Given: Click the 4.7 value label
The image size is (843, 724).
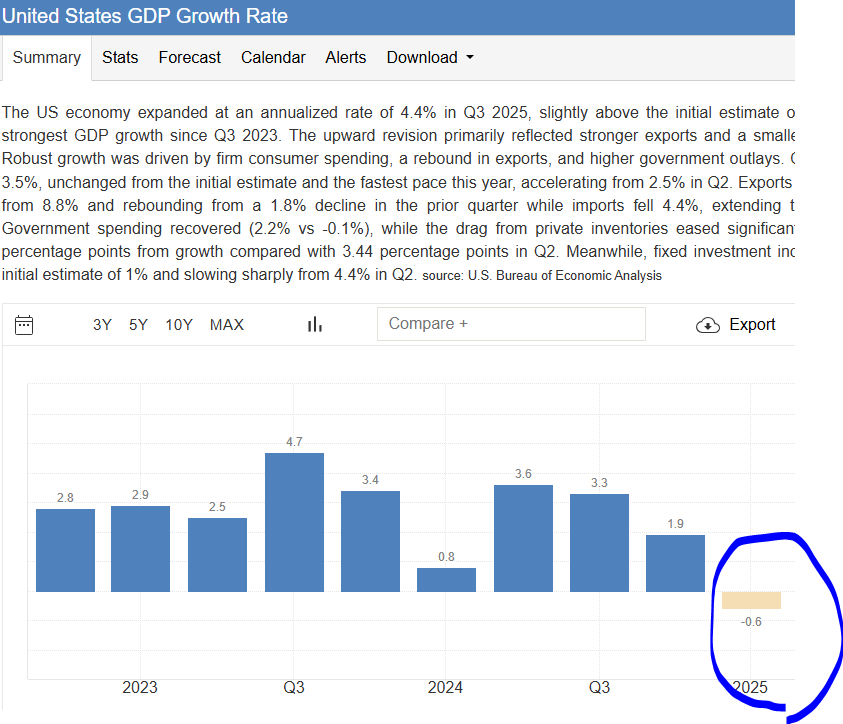Looking at the screenshot, I should click(x=294, y=442).
